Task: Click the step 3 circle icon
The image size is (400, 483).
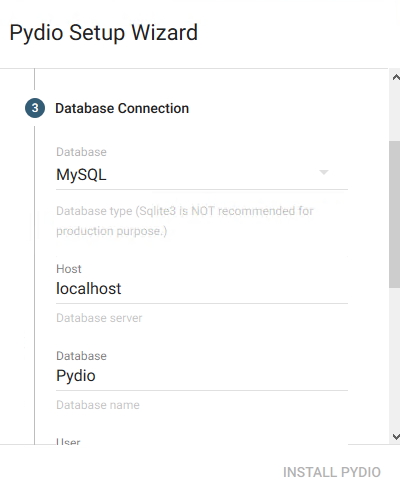Action: 35,108
